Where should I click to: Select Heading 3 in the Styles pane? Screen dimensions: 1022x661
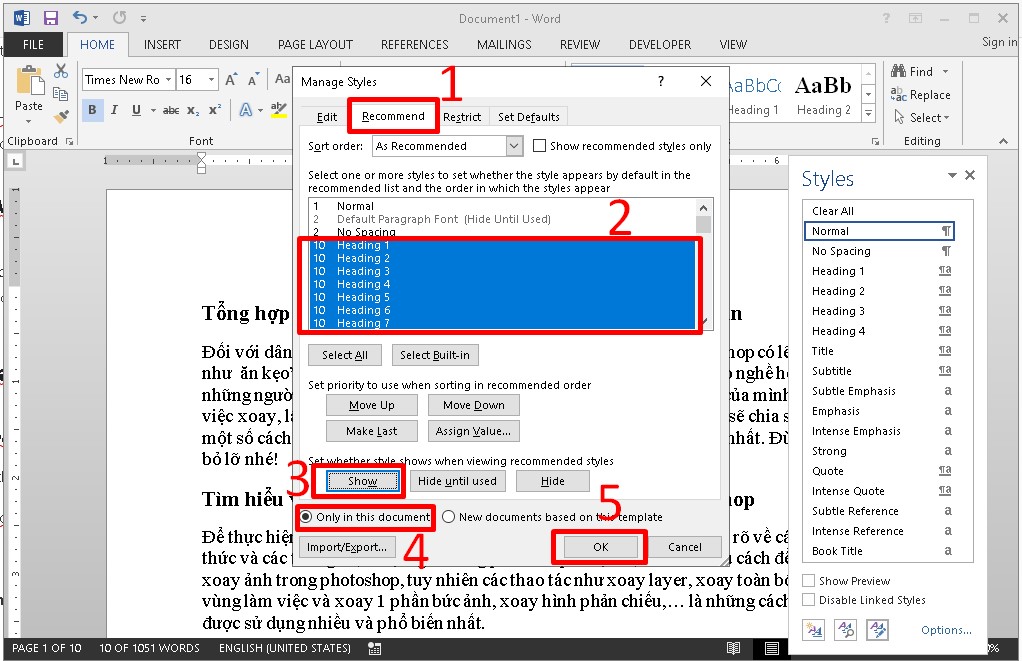[838, 311]
